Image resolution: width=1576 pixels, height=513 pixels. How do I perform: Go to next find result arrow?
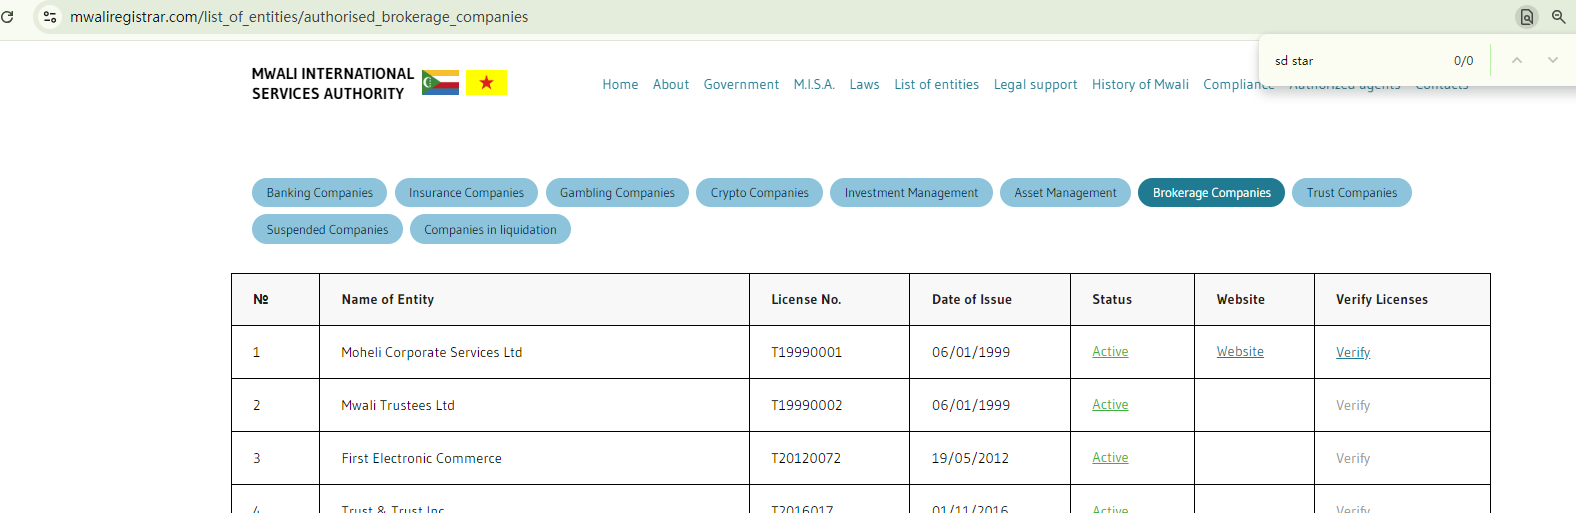[1553, 60]
